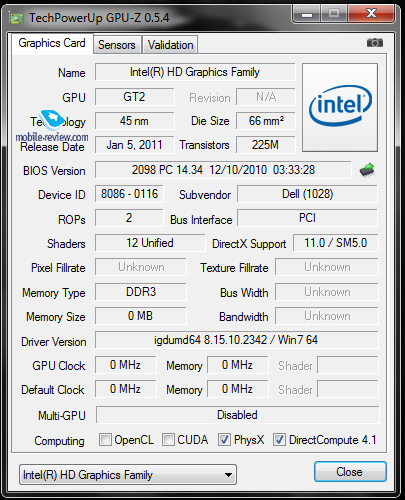This screenshot has height=500, width=405.
Task: Uncheck the DirectCompute 4.1 checkbox
Action: pyautogui.click(x=279, y=440)
